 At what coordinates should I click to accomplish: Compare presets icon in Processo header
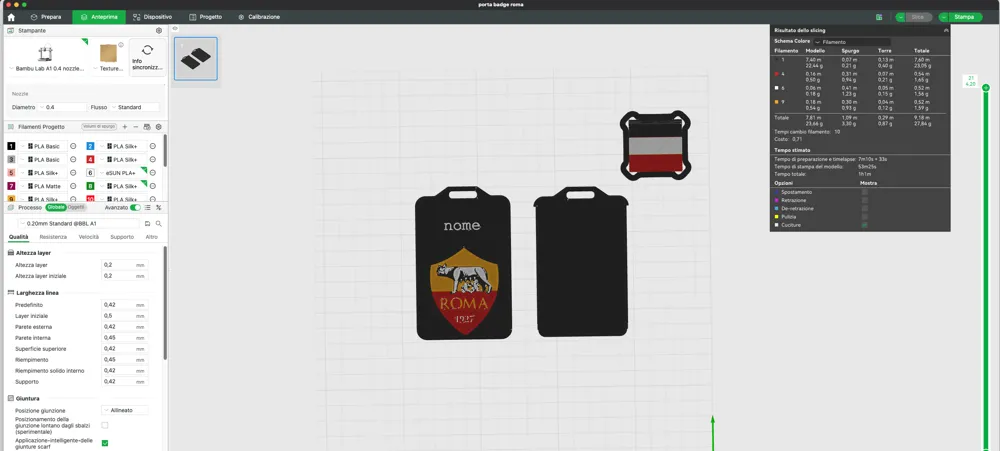159,207
